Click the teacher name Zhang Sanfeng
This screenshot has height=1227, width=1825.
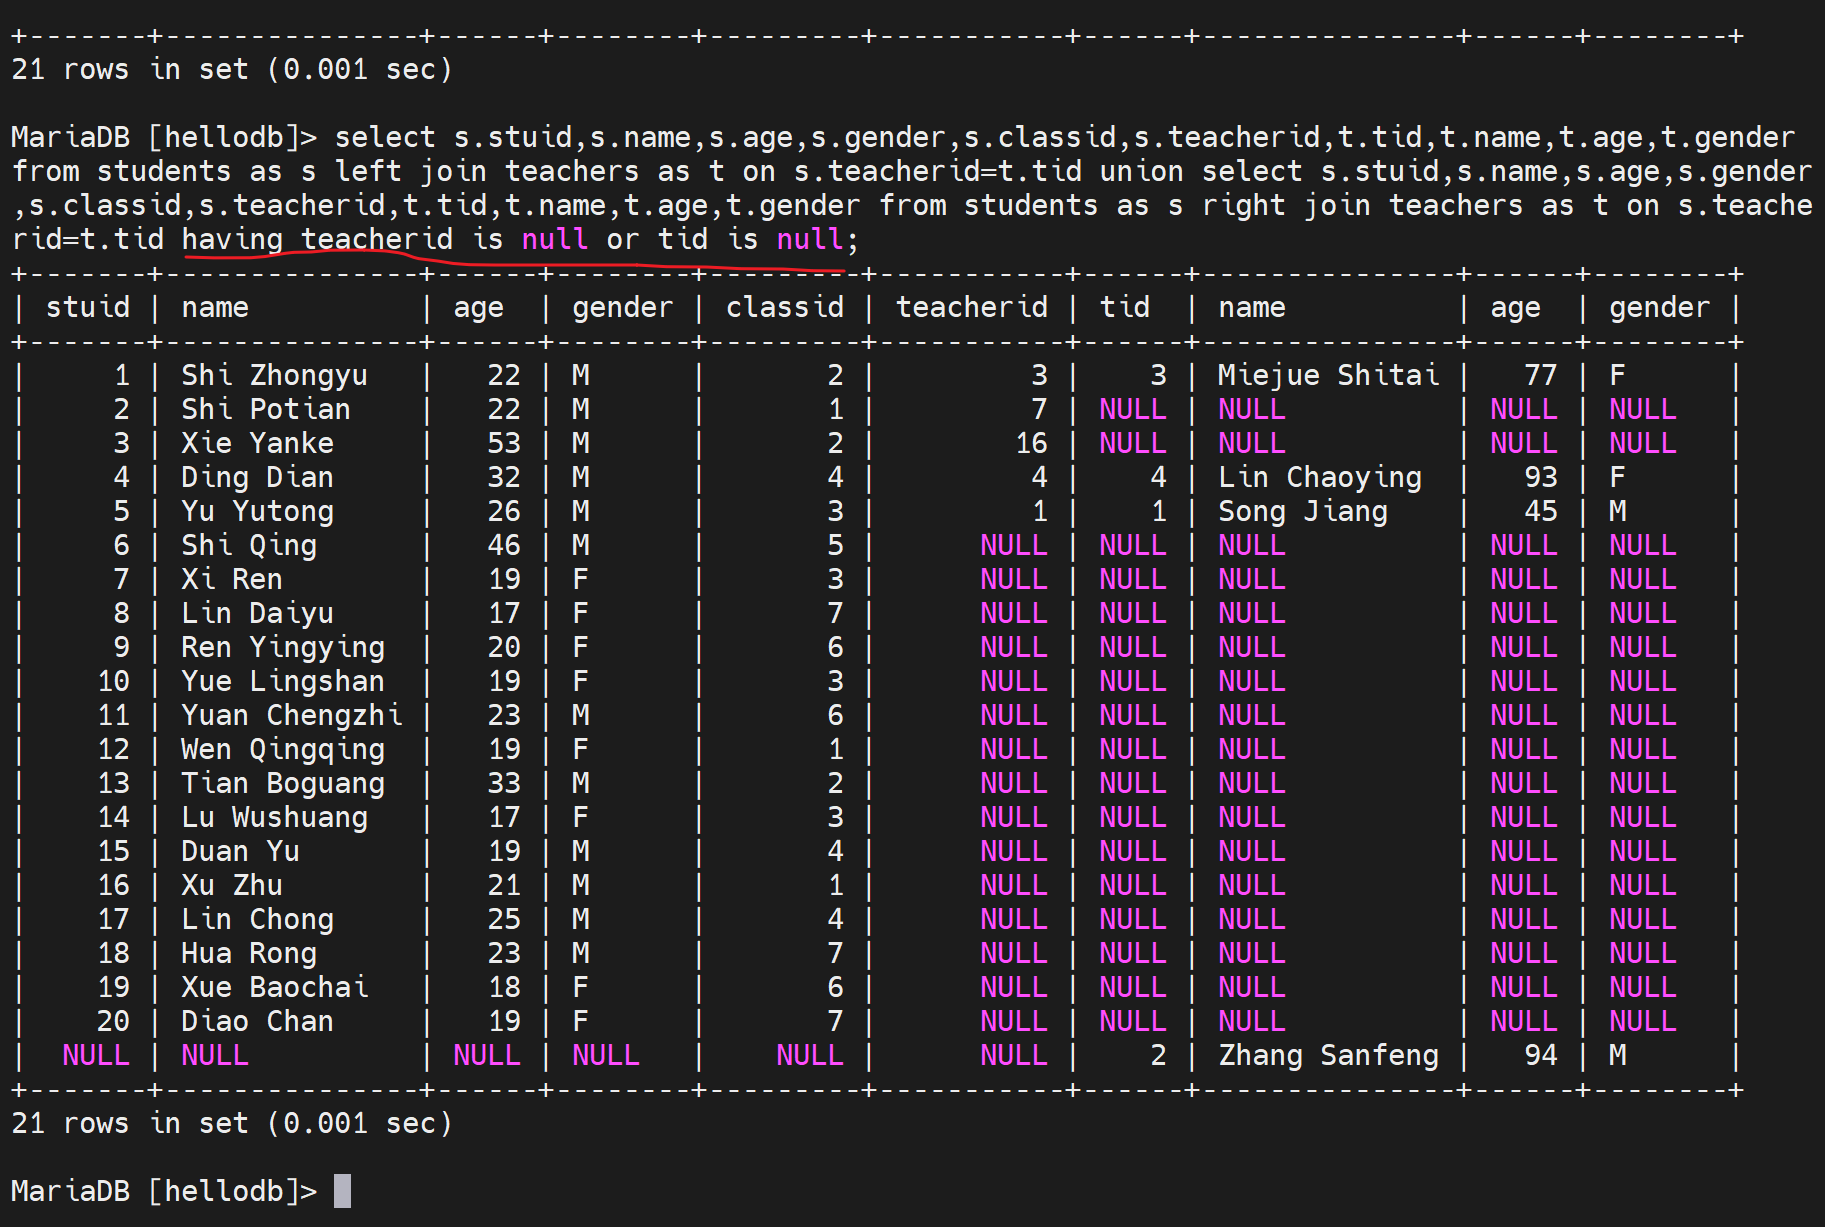[x=1328, y=1055]
